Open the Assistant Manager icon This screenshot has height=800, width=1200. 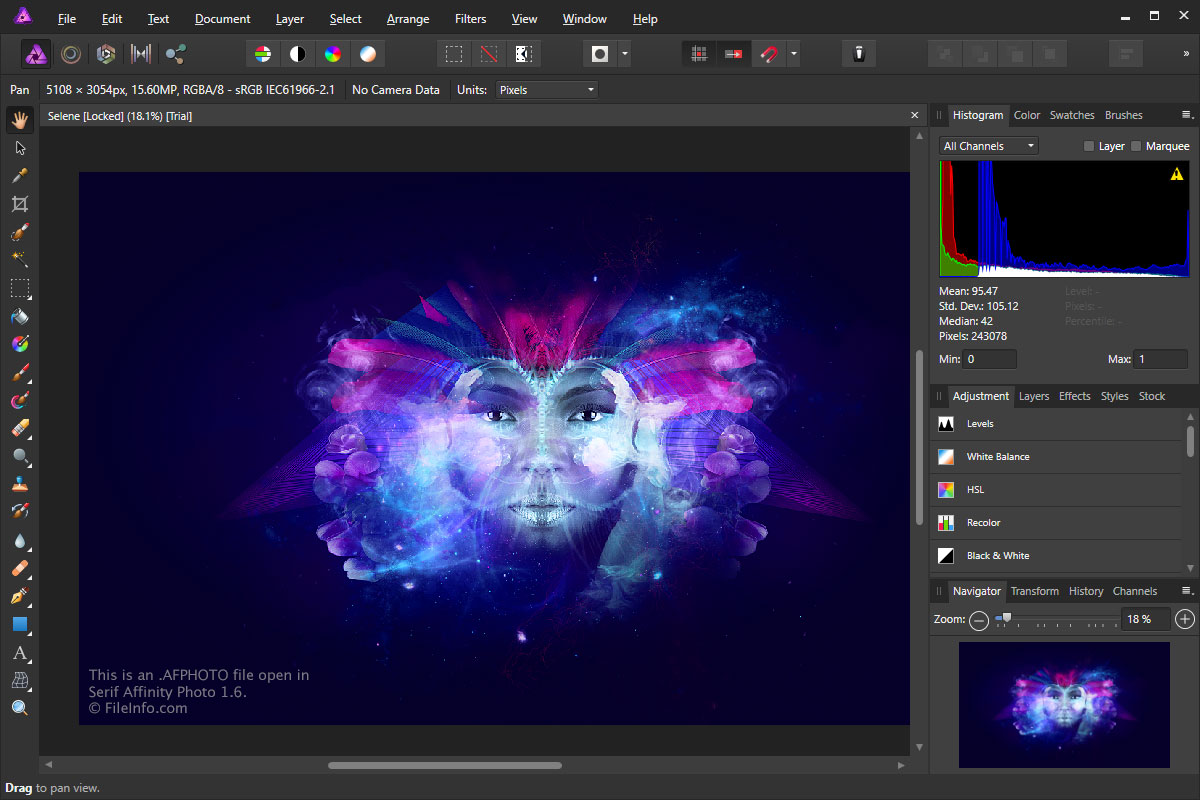point(858,54)
